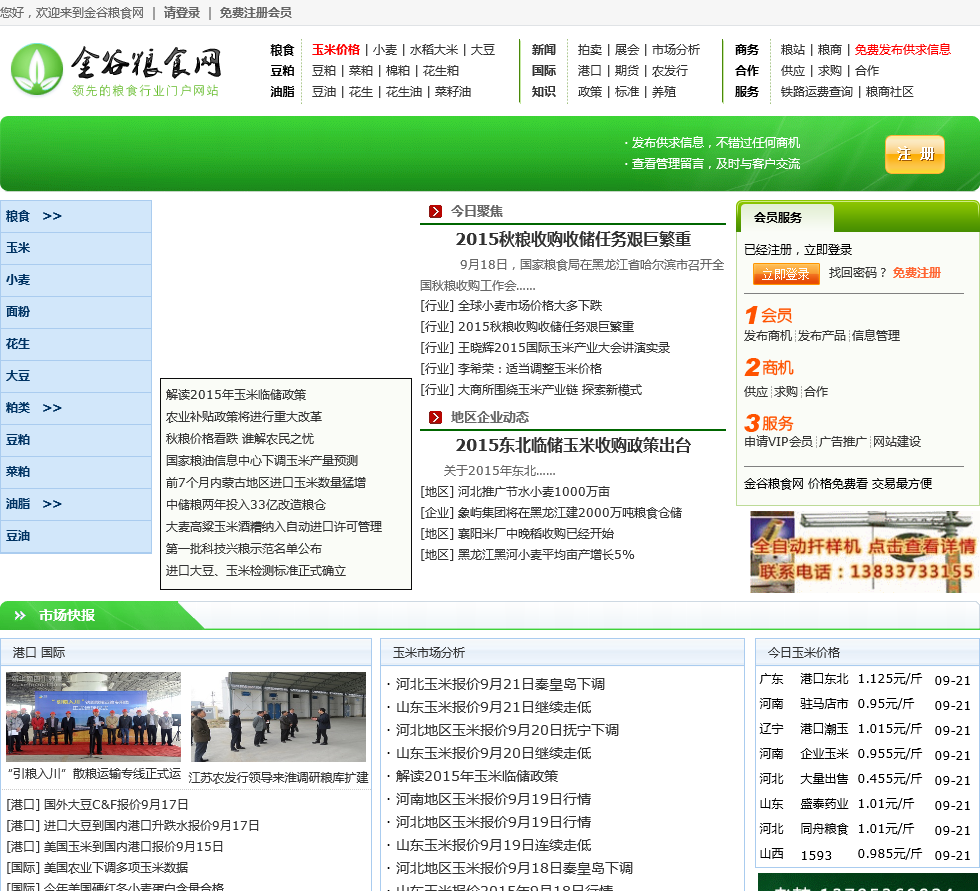
Task: Click 网站建设 under 服务
Action: 897,442
